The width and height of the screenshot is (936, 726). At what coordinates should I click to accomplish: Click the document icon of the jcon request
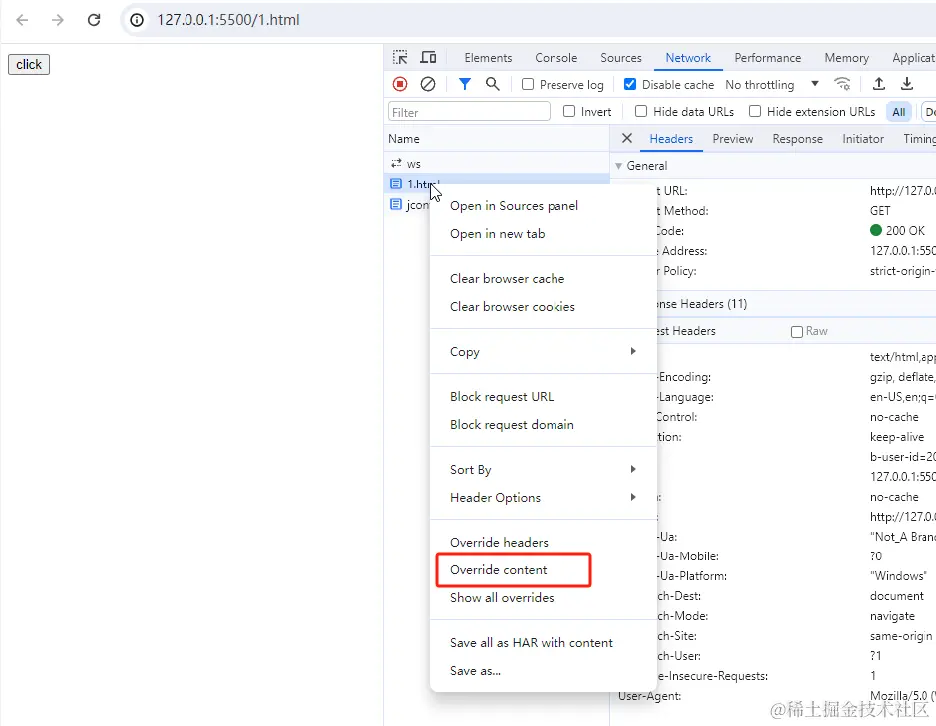click(x=396, y=204)
